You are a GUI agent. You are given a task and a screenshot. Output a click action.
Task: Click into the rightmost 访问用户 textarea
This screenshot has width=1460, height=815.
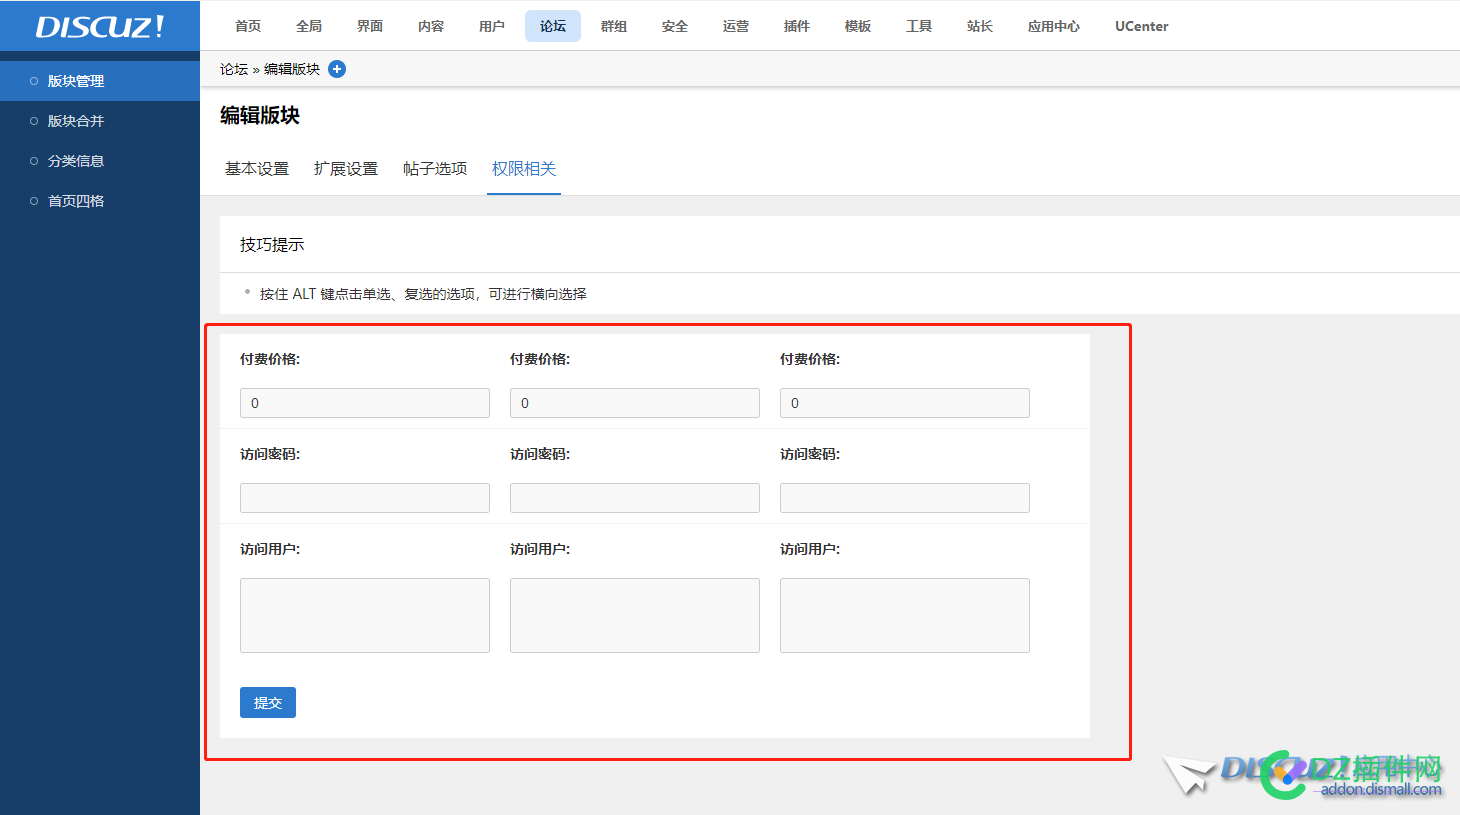[905, 615]
